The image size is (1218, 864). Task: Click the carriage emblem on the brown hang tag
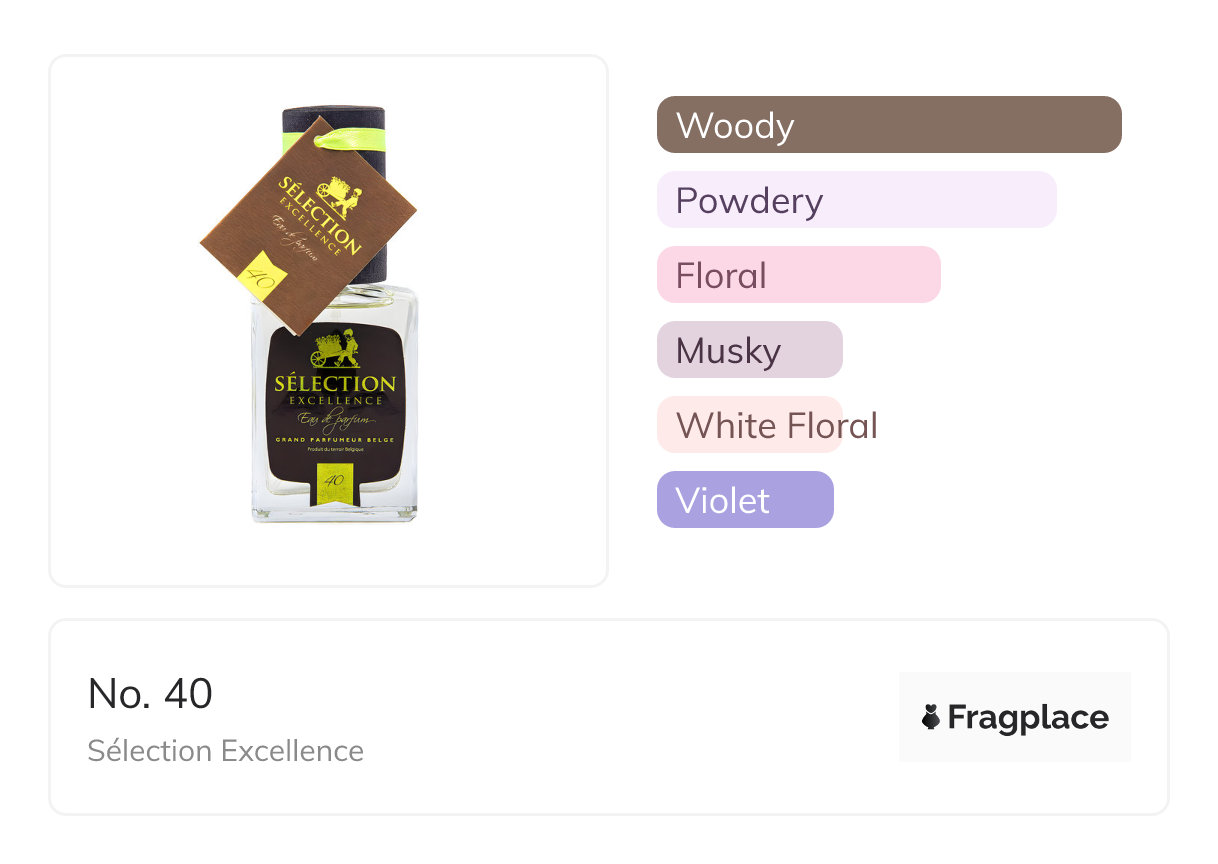point(333,195)
